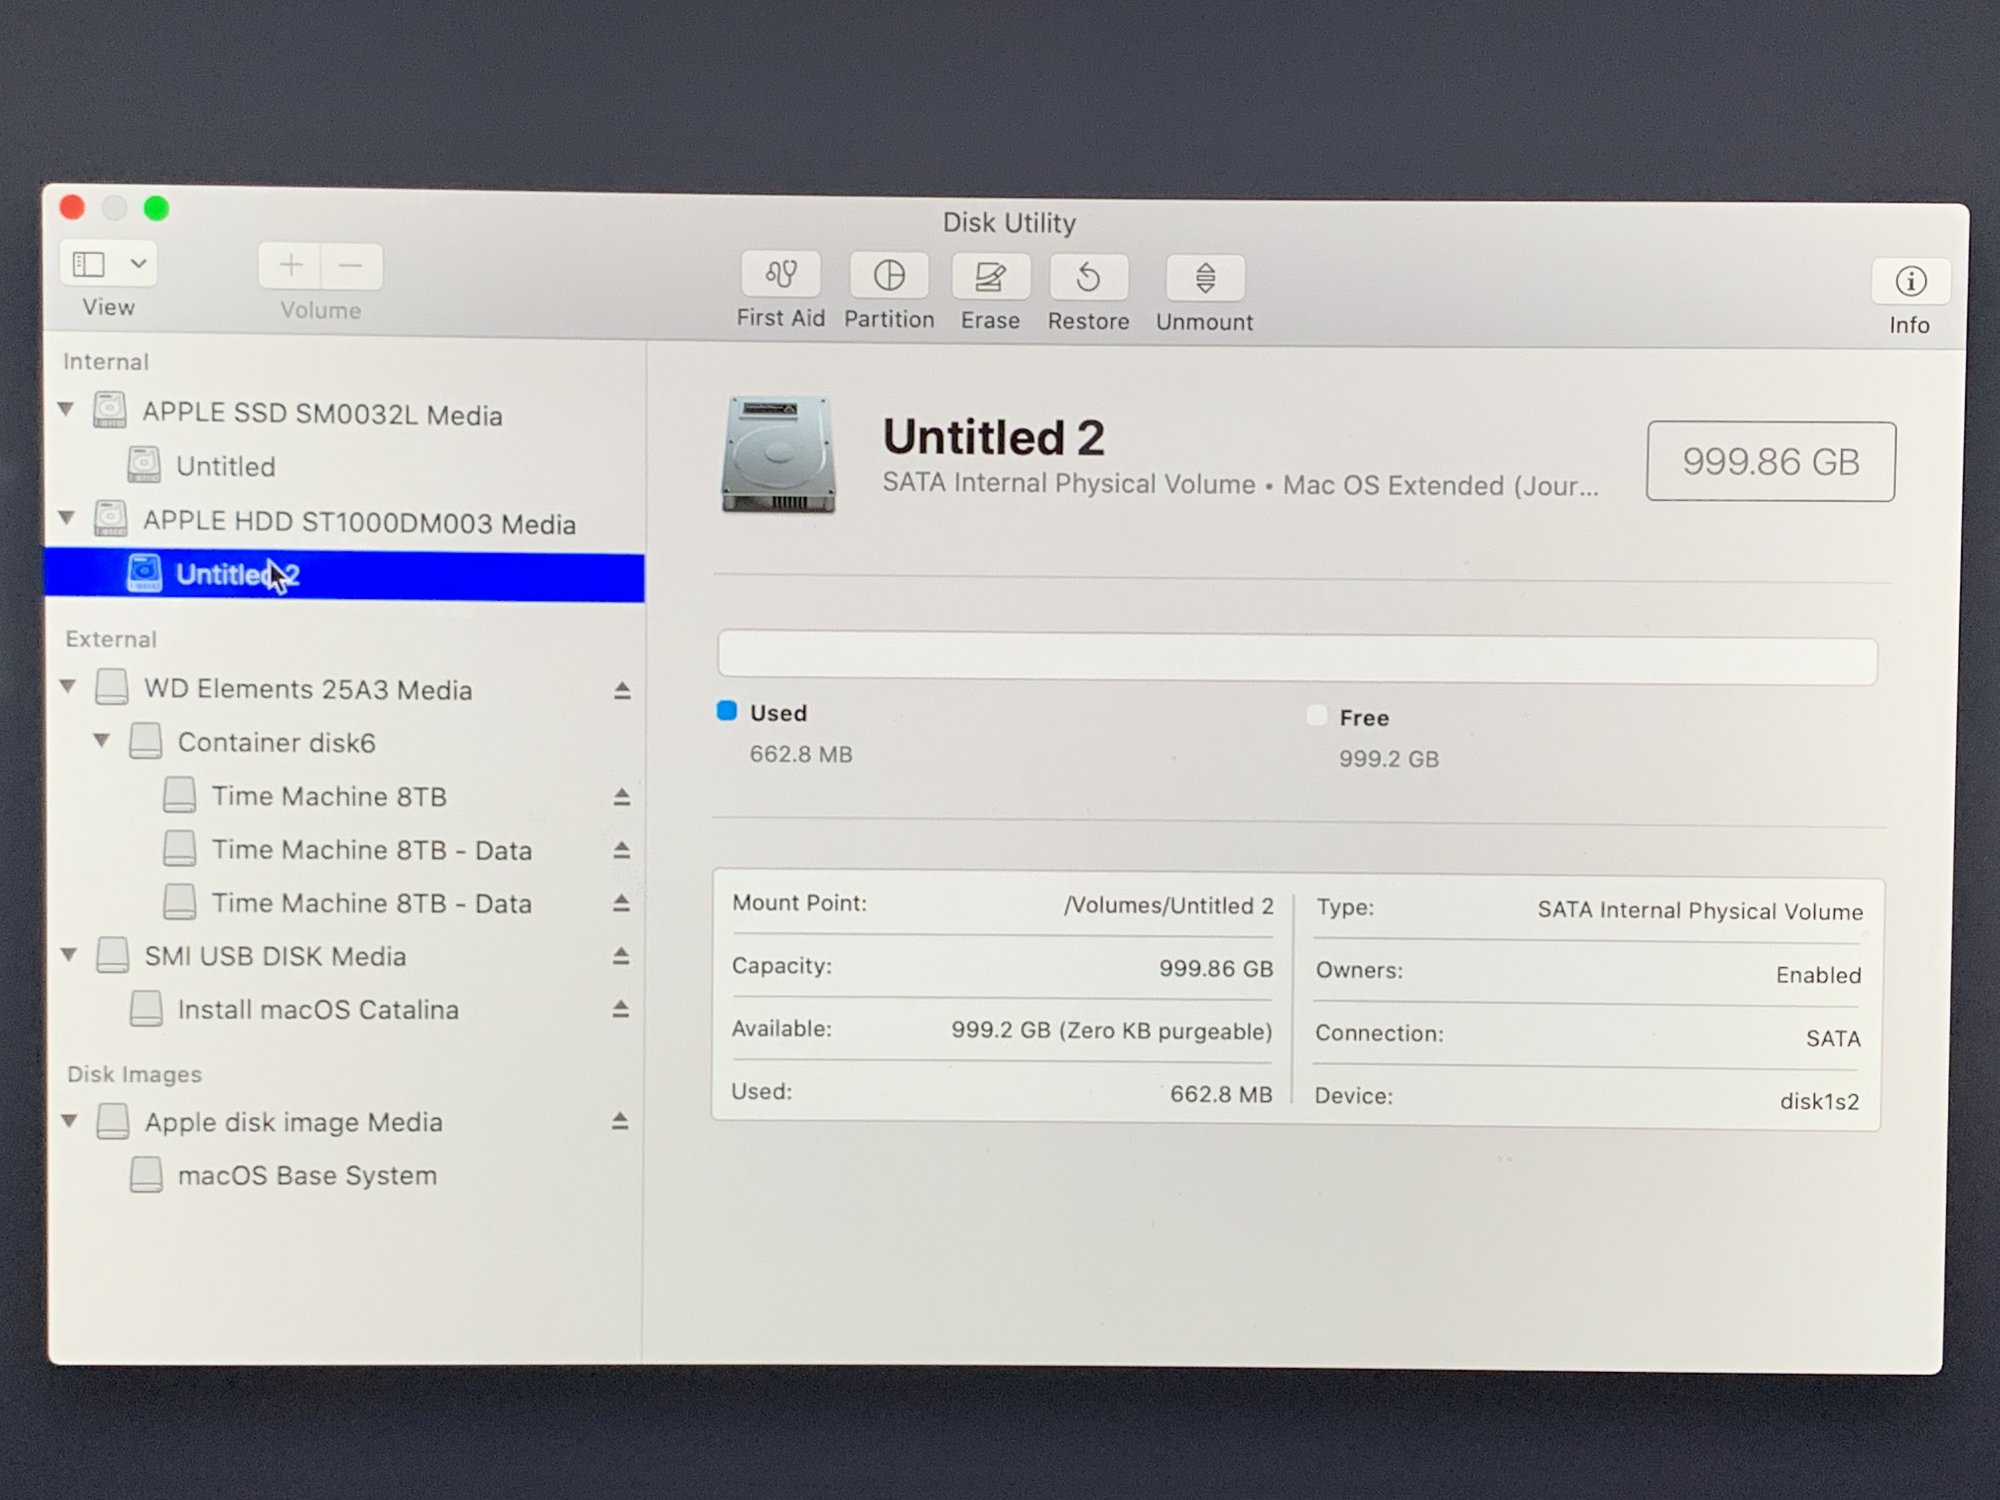Toggle the sidebar View button
The width and height of the screenshot is (2000, 1500).
tap(89, 264)
